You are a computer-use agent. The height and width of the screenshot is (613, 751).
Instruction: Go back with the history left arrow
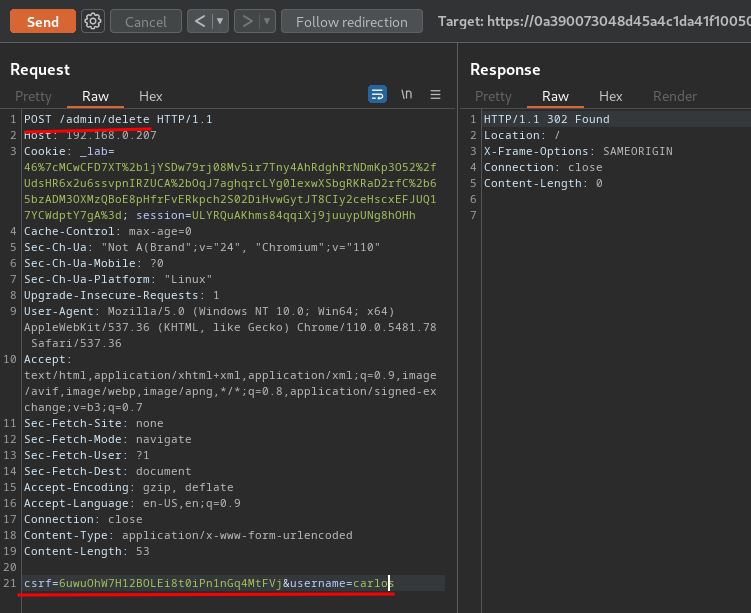click(200, 21)
